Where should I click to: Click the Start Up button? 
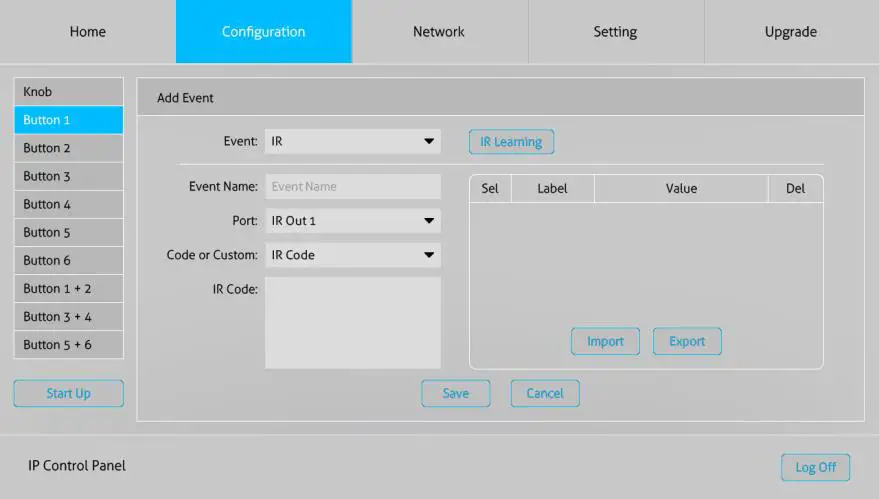pos(68,393)
